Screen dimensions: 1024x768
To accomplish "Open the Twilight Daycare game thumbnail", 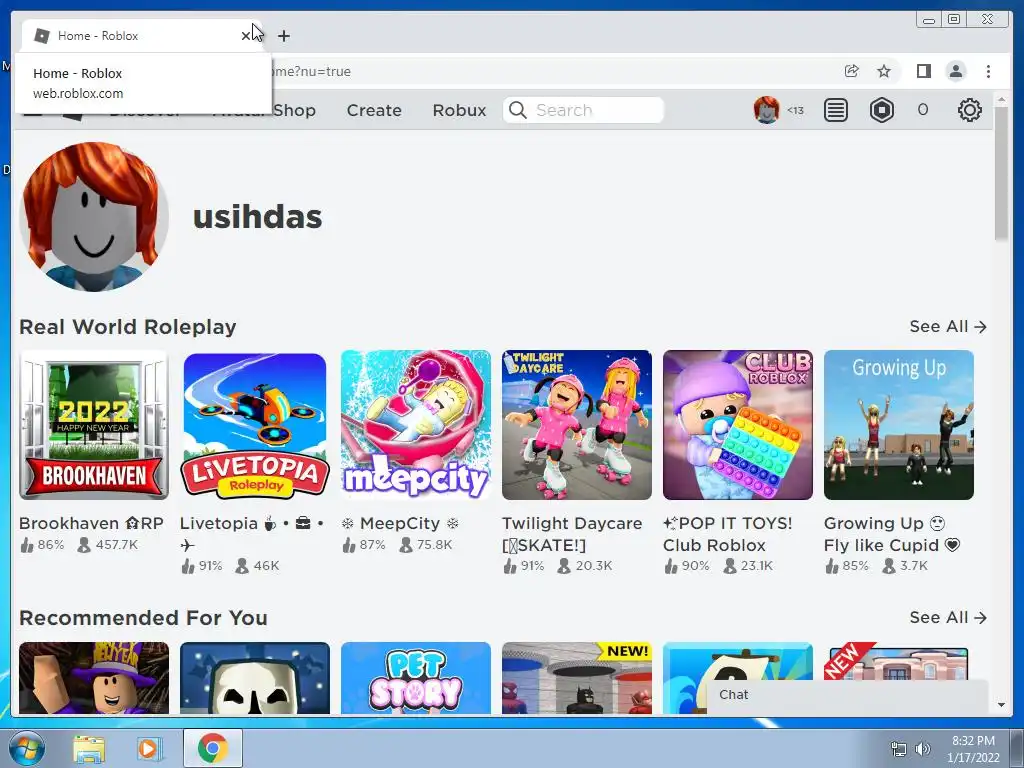I will 577,425.
